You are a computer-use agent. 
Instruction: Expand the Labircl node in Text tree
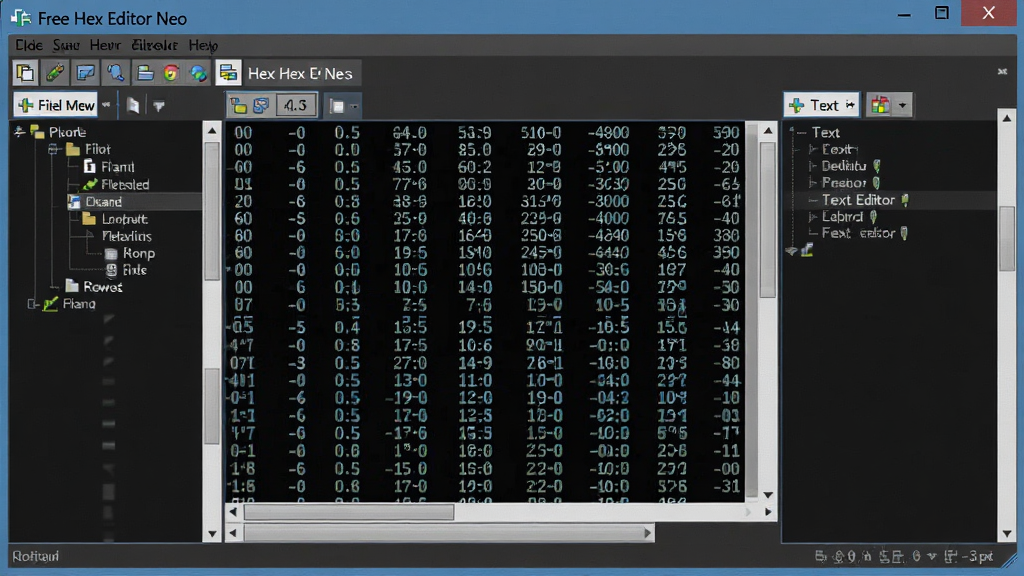coord(812,217)
